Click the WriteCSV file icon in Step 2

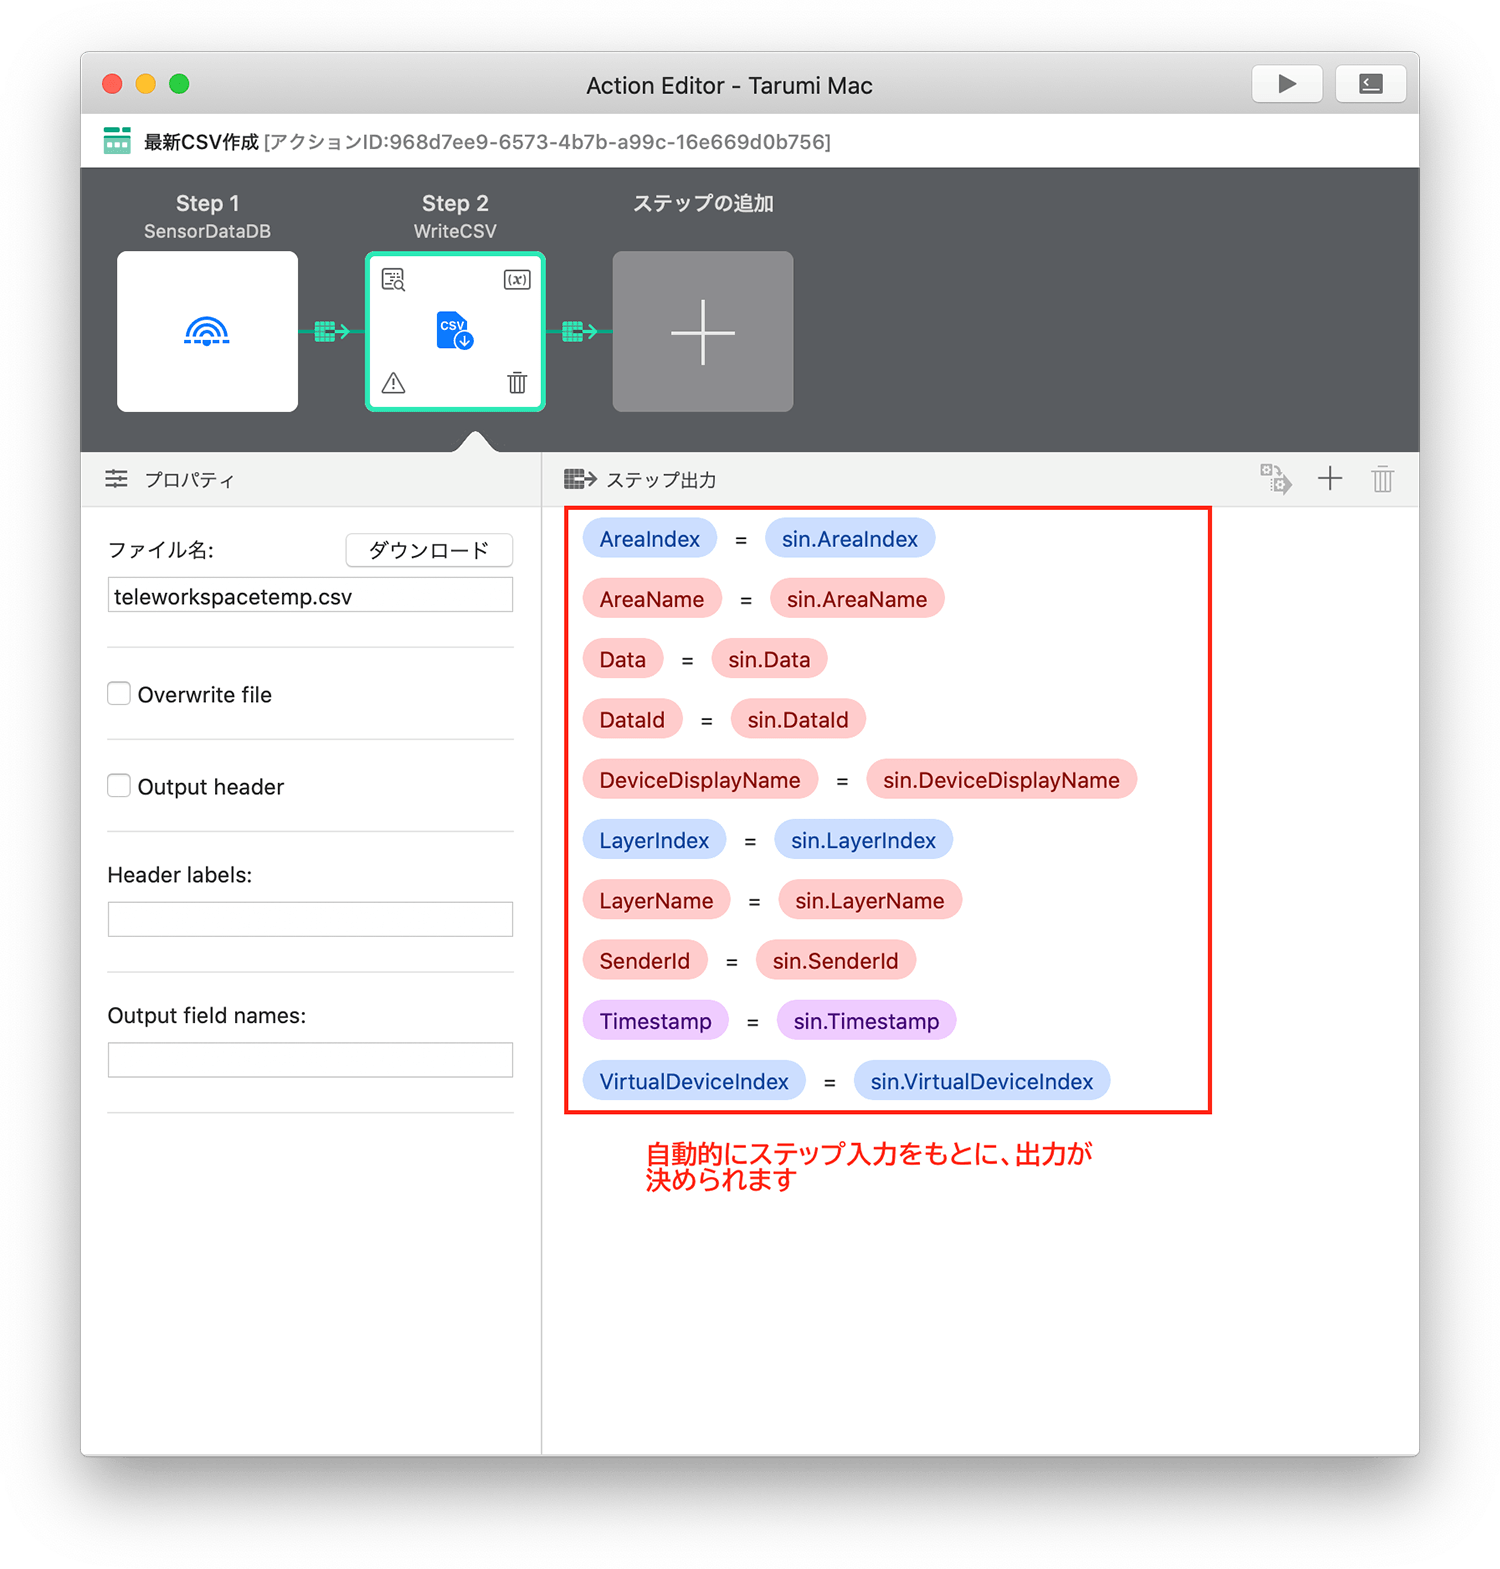(454, 330)
